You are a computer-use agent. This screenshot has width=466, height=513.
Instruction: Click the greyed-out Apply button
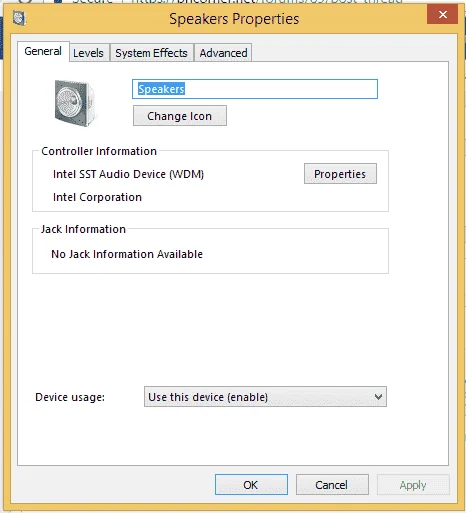(x=413, y=485)
